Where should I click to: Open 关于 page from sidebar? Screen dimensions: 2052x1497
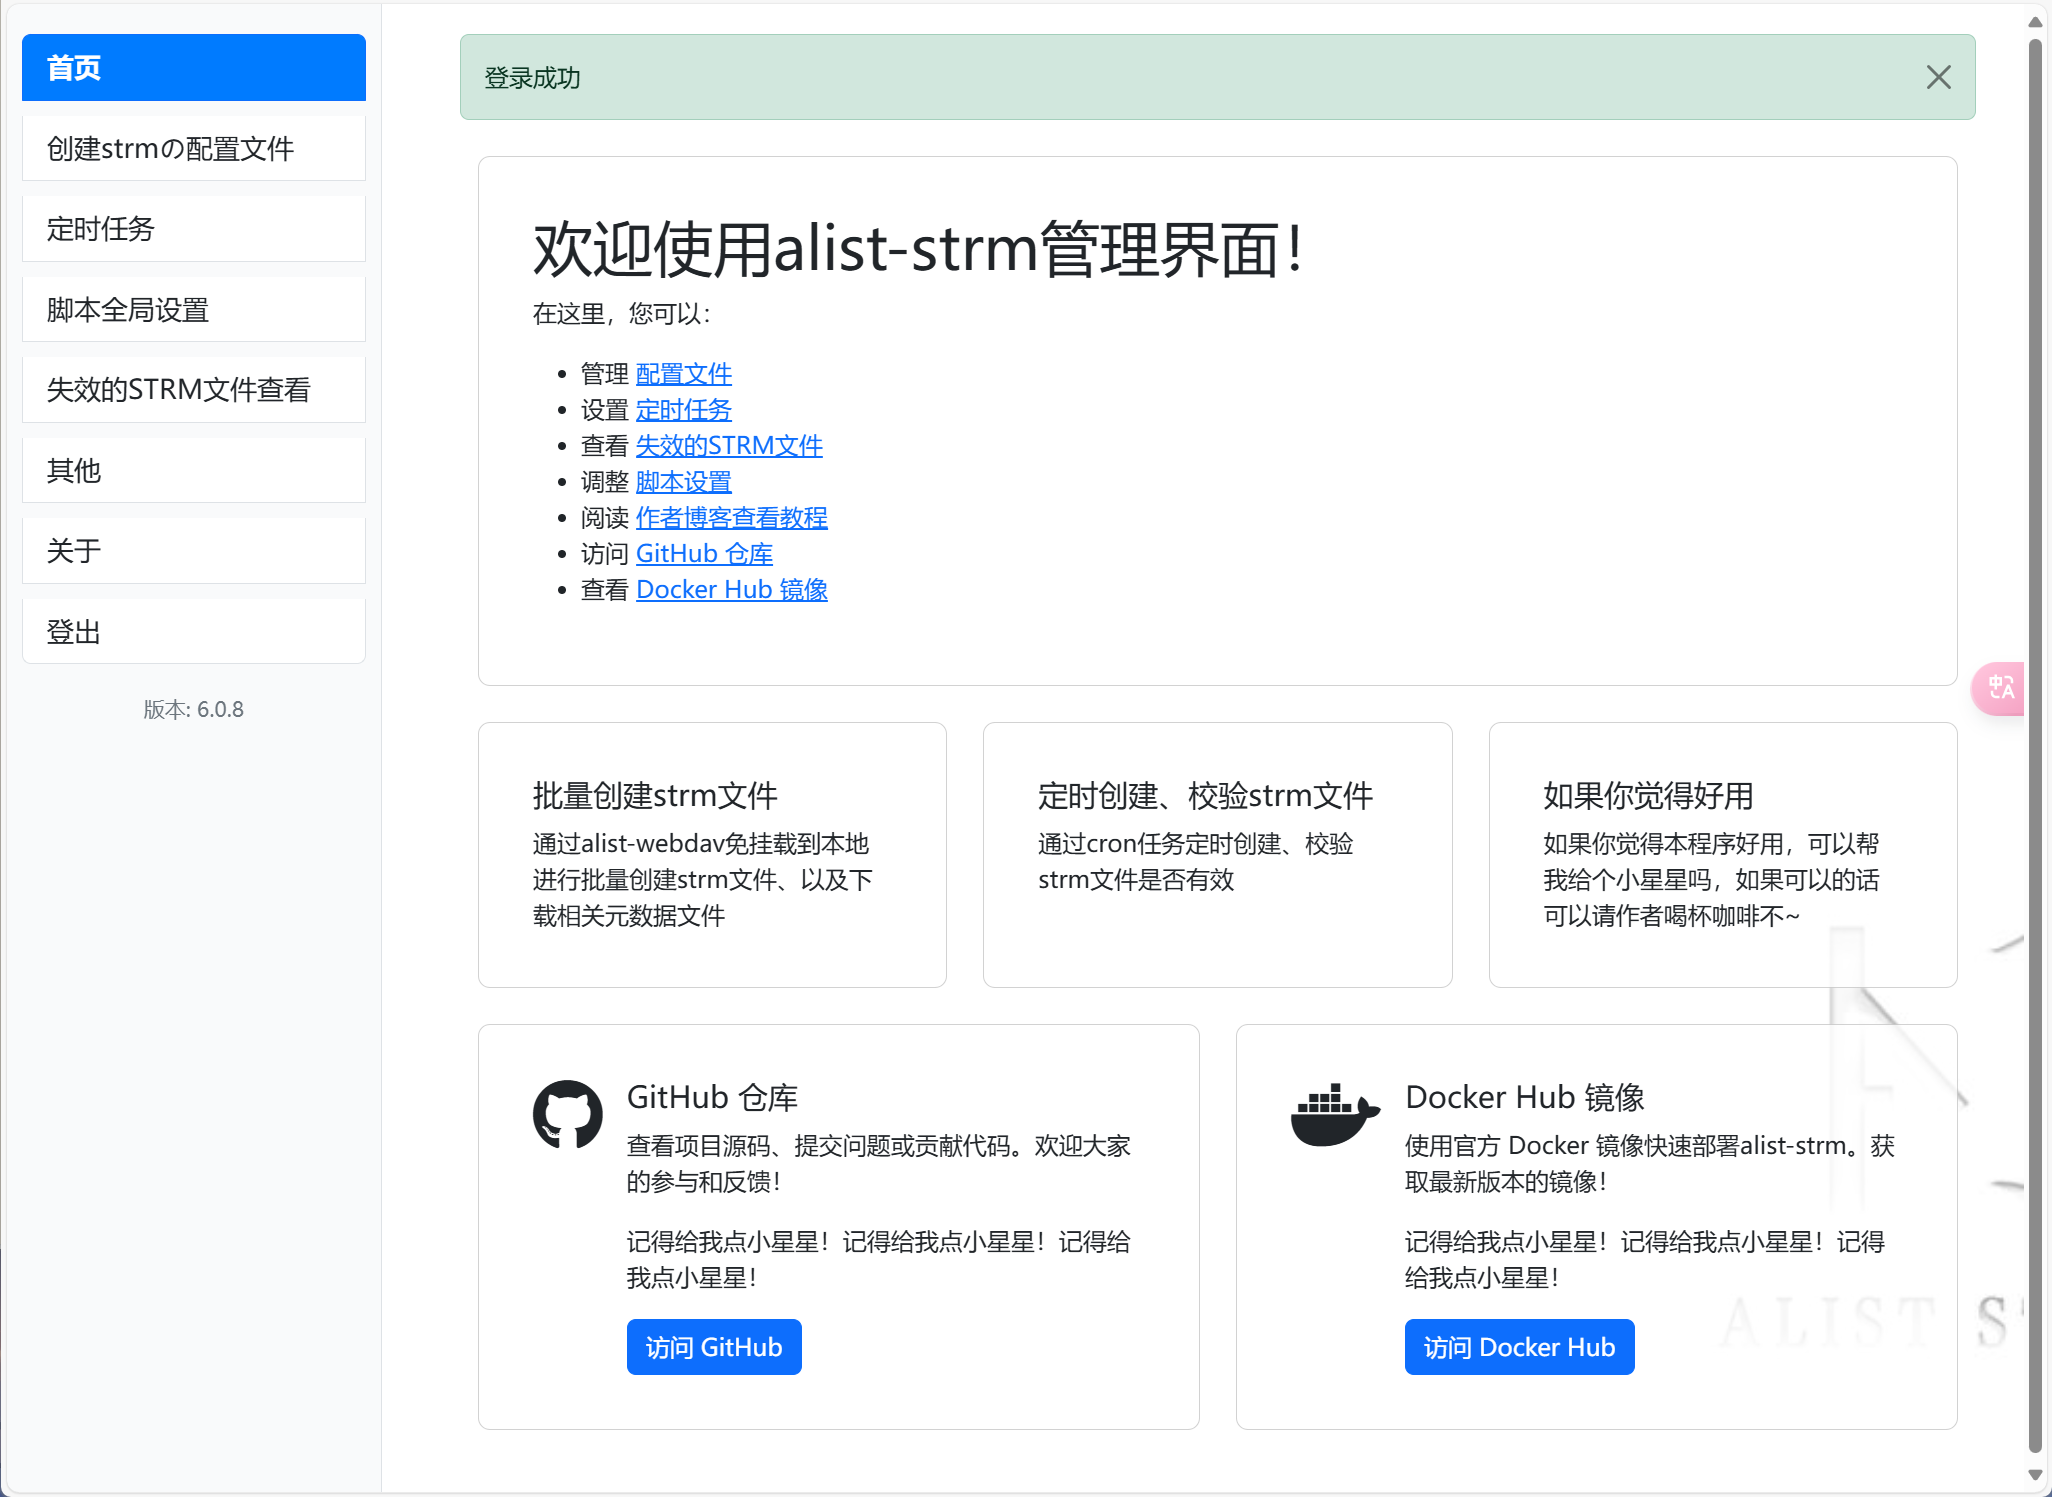(193, 551)
